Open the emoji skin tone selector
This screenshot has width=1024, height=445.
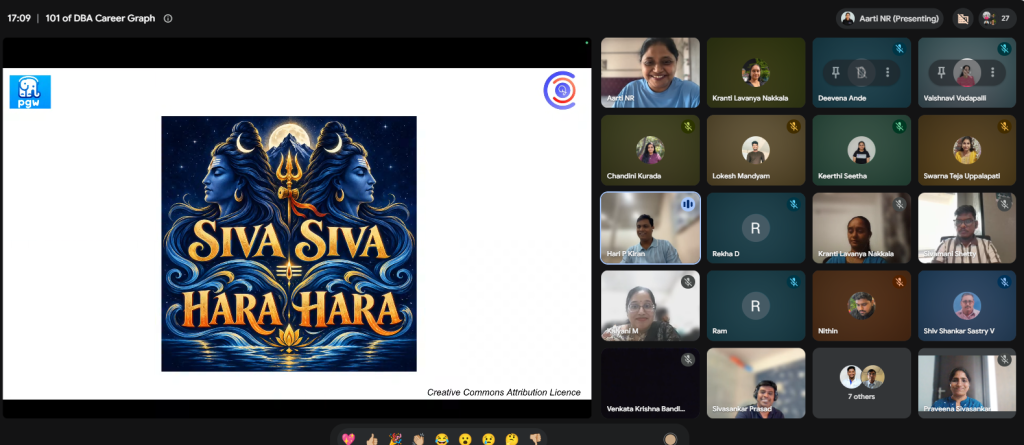pos(669,439)
